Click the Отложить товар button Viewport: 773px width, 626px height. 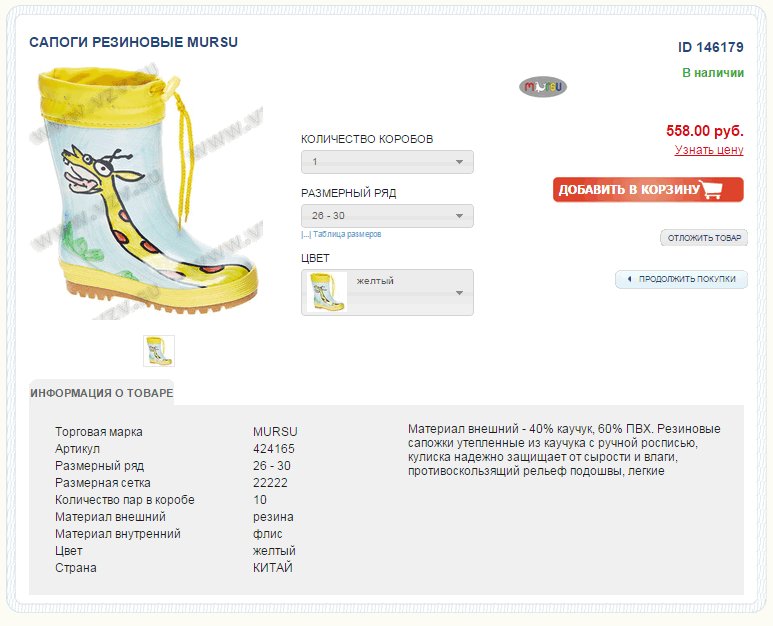pyautogui.click(x=704, y=238)
